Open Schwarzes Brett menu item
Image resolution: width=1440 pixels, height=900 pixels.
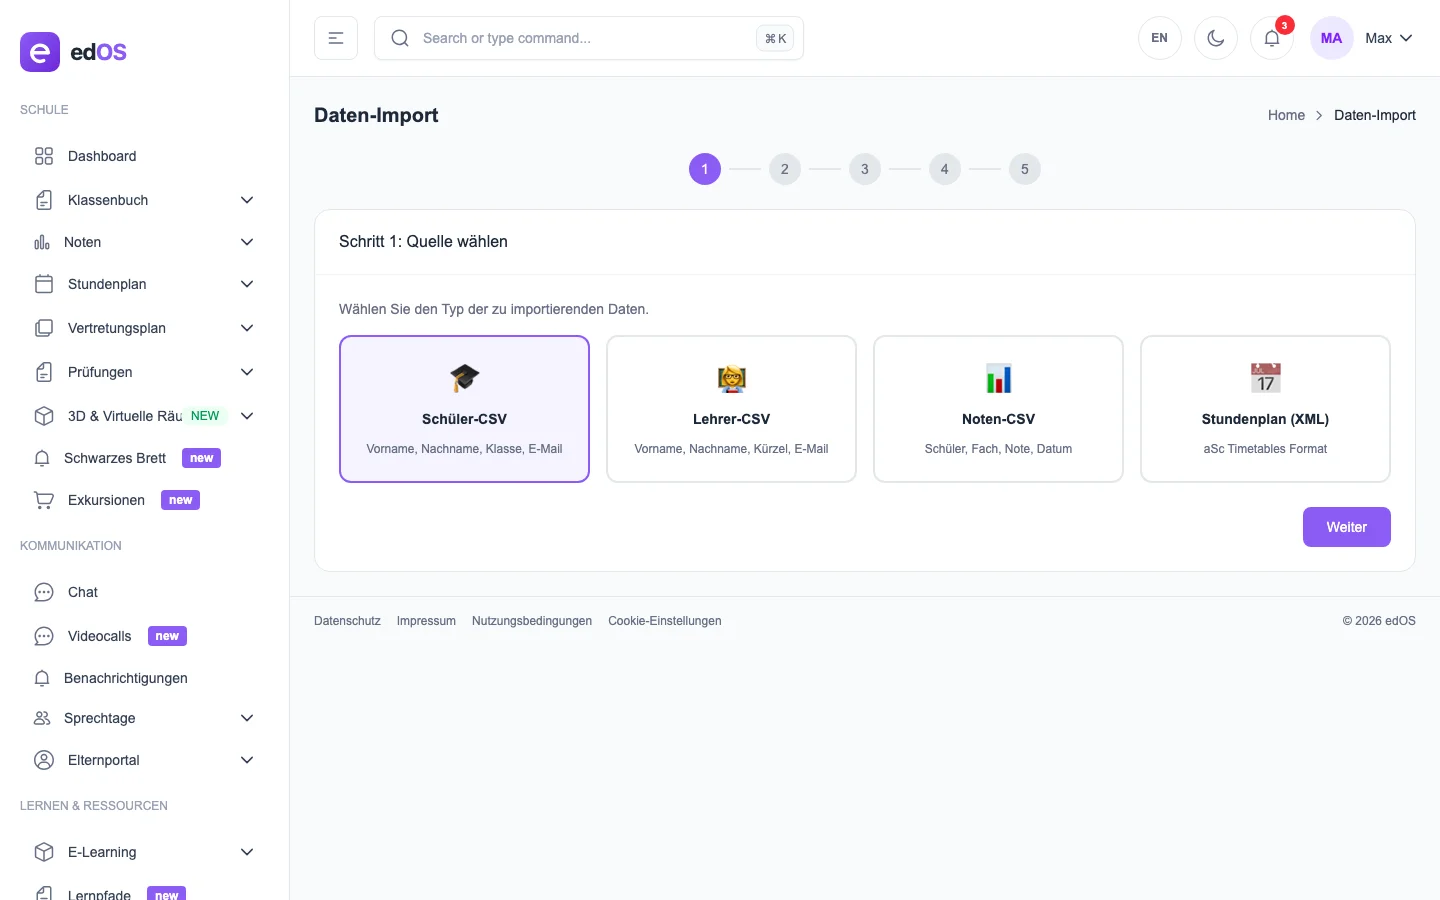(x=115, y=458)
